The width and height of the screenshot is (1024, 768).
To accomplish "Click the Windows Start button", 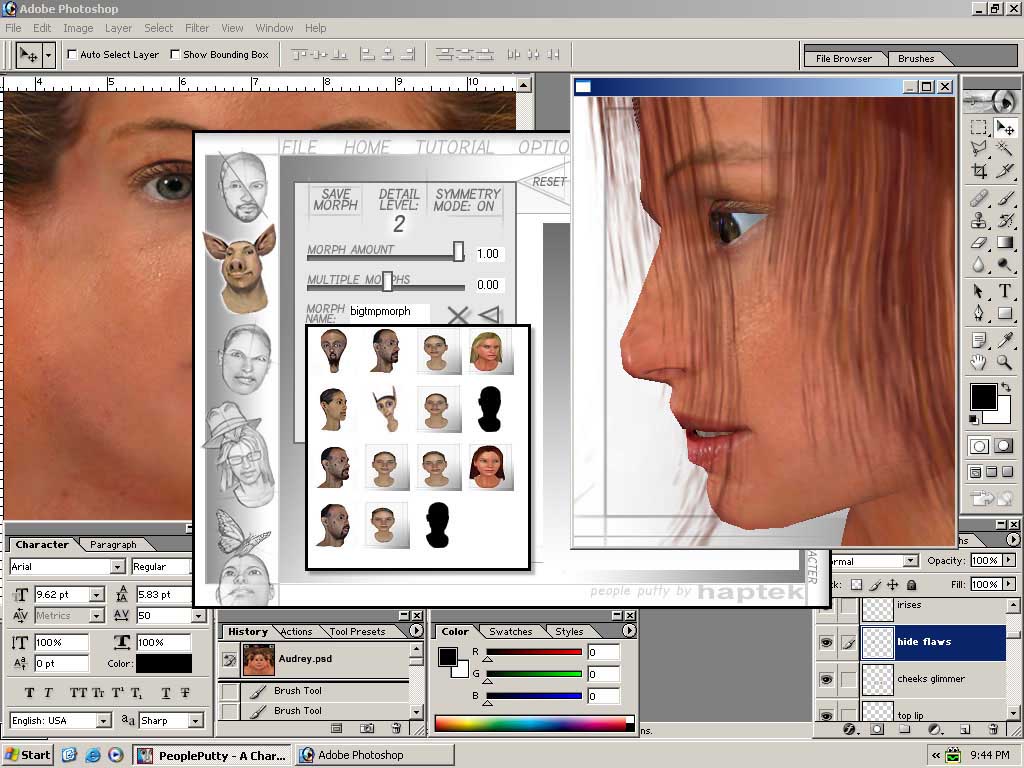I will (x=27, y=755).
